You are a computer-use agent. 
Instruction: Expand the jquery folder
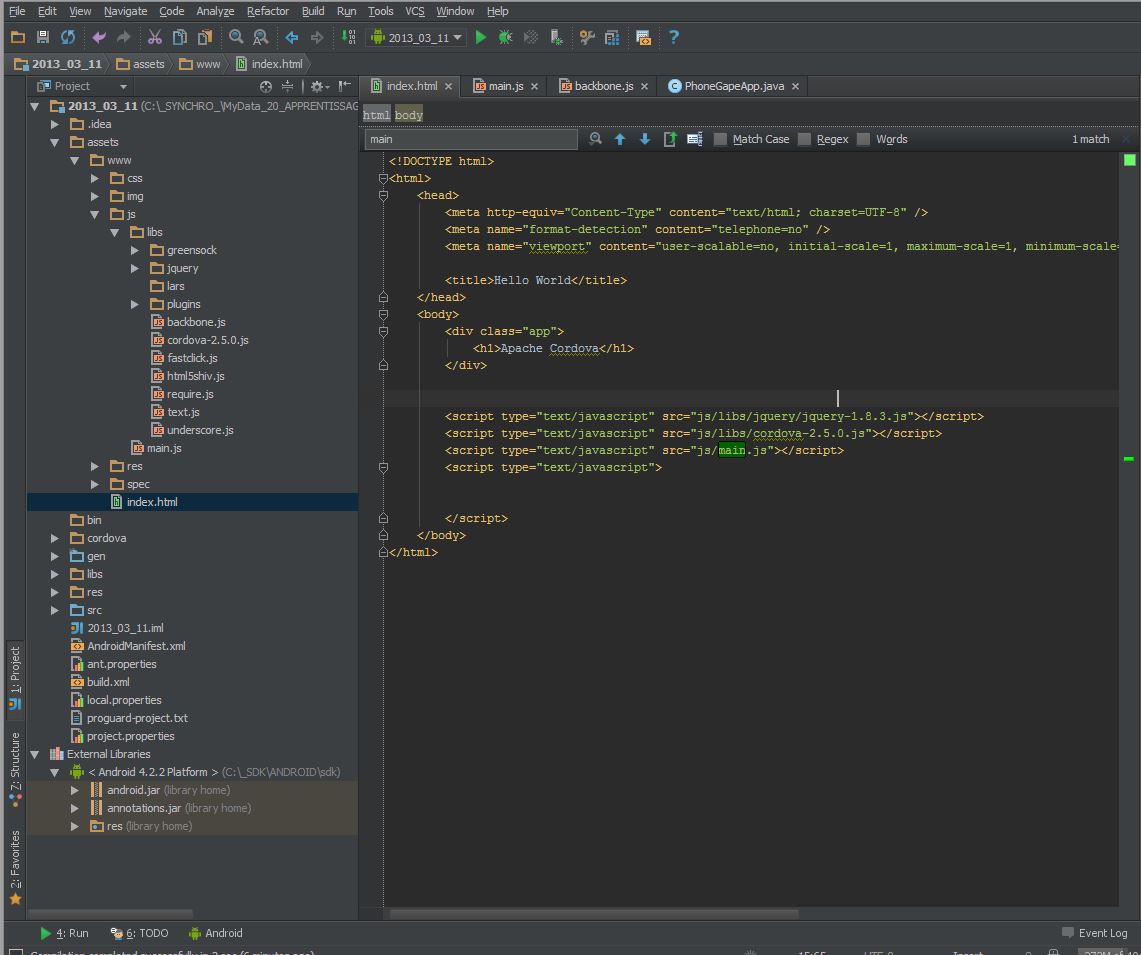(x=135, y=269)
